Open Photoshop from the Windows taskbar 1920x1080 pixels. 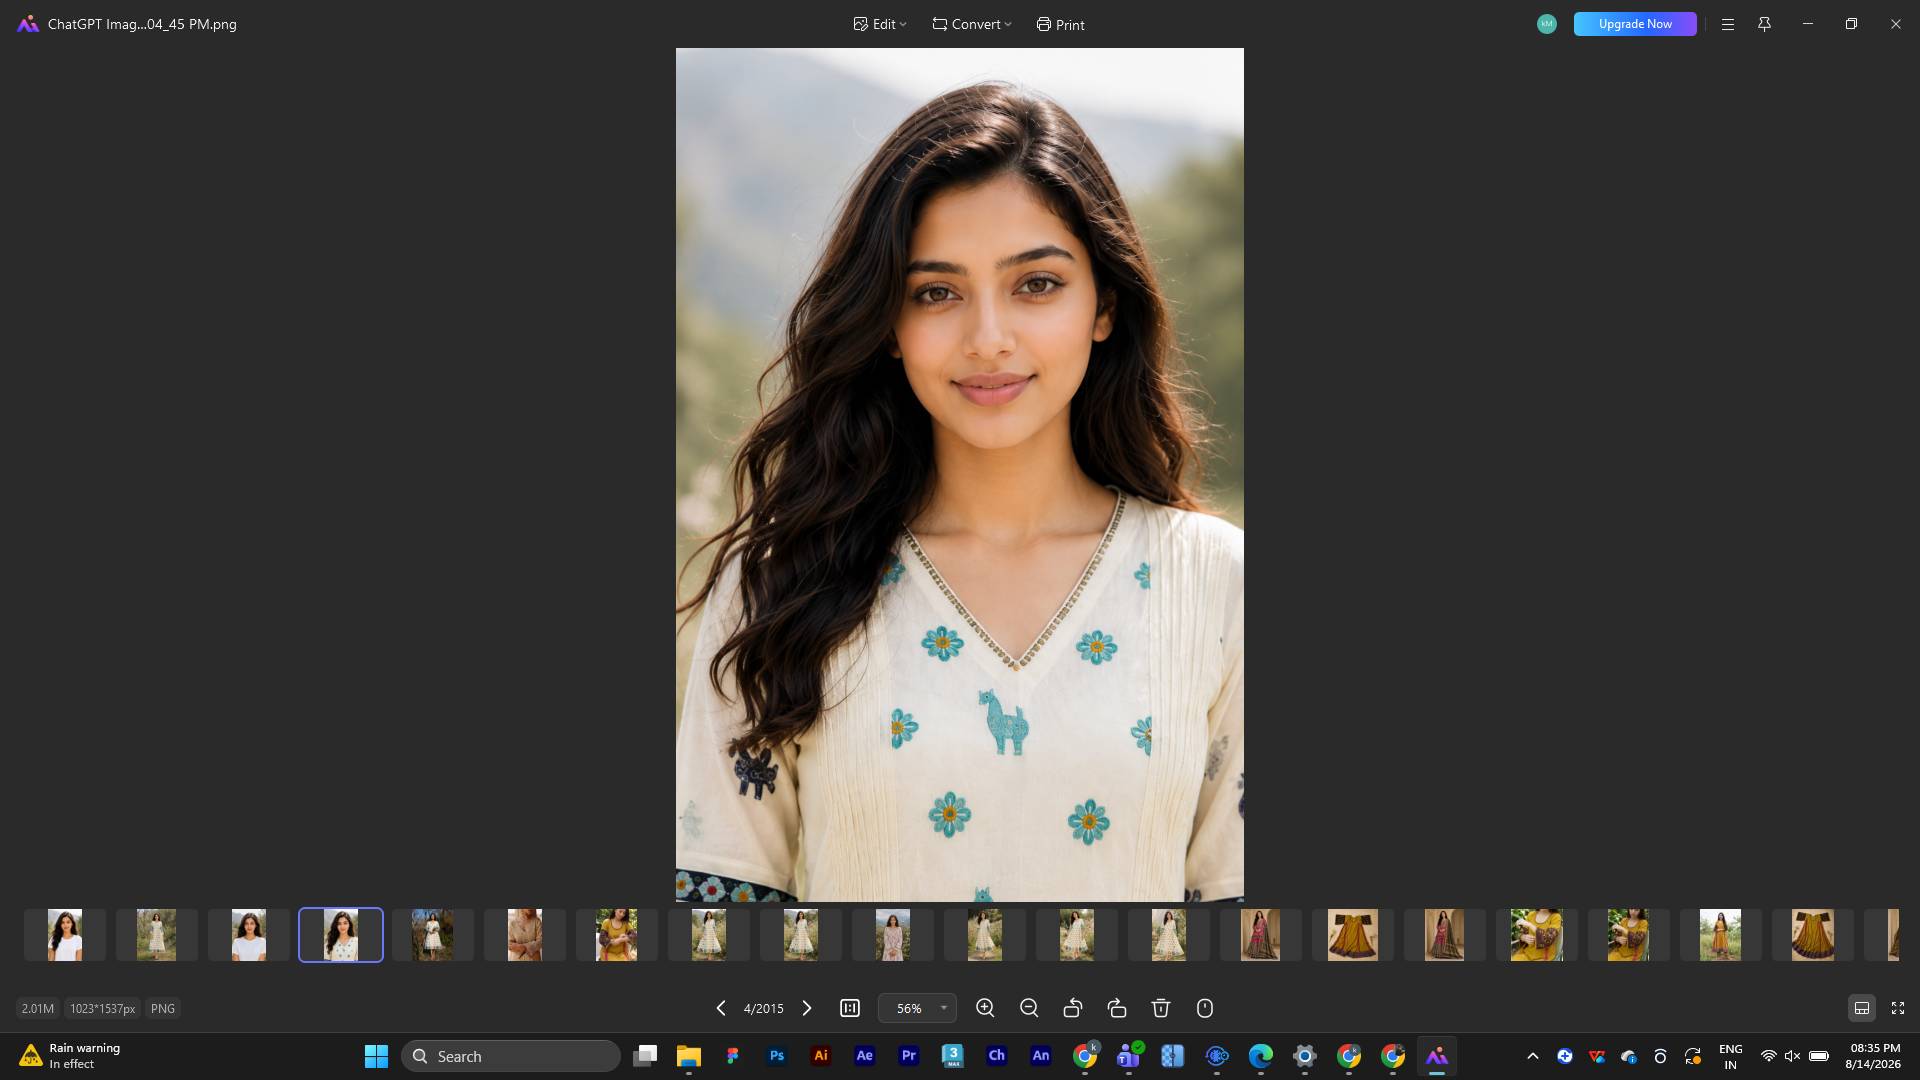[x=777, y=1056]
